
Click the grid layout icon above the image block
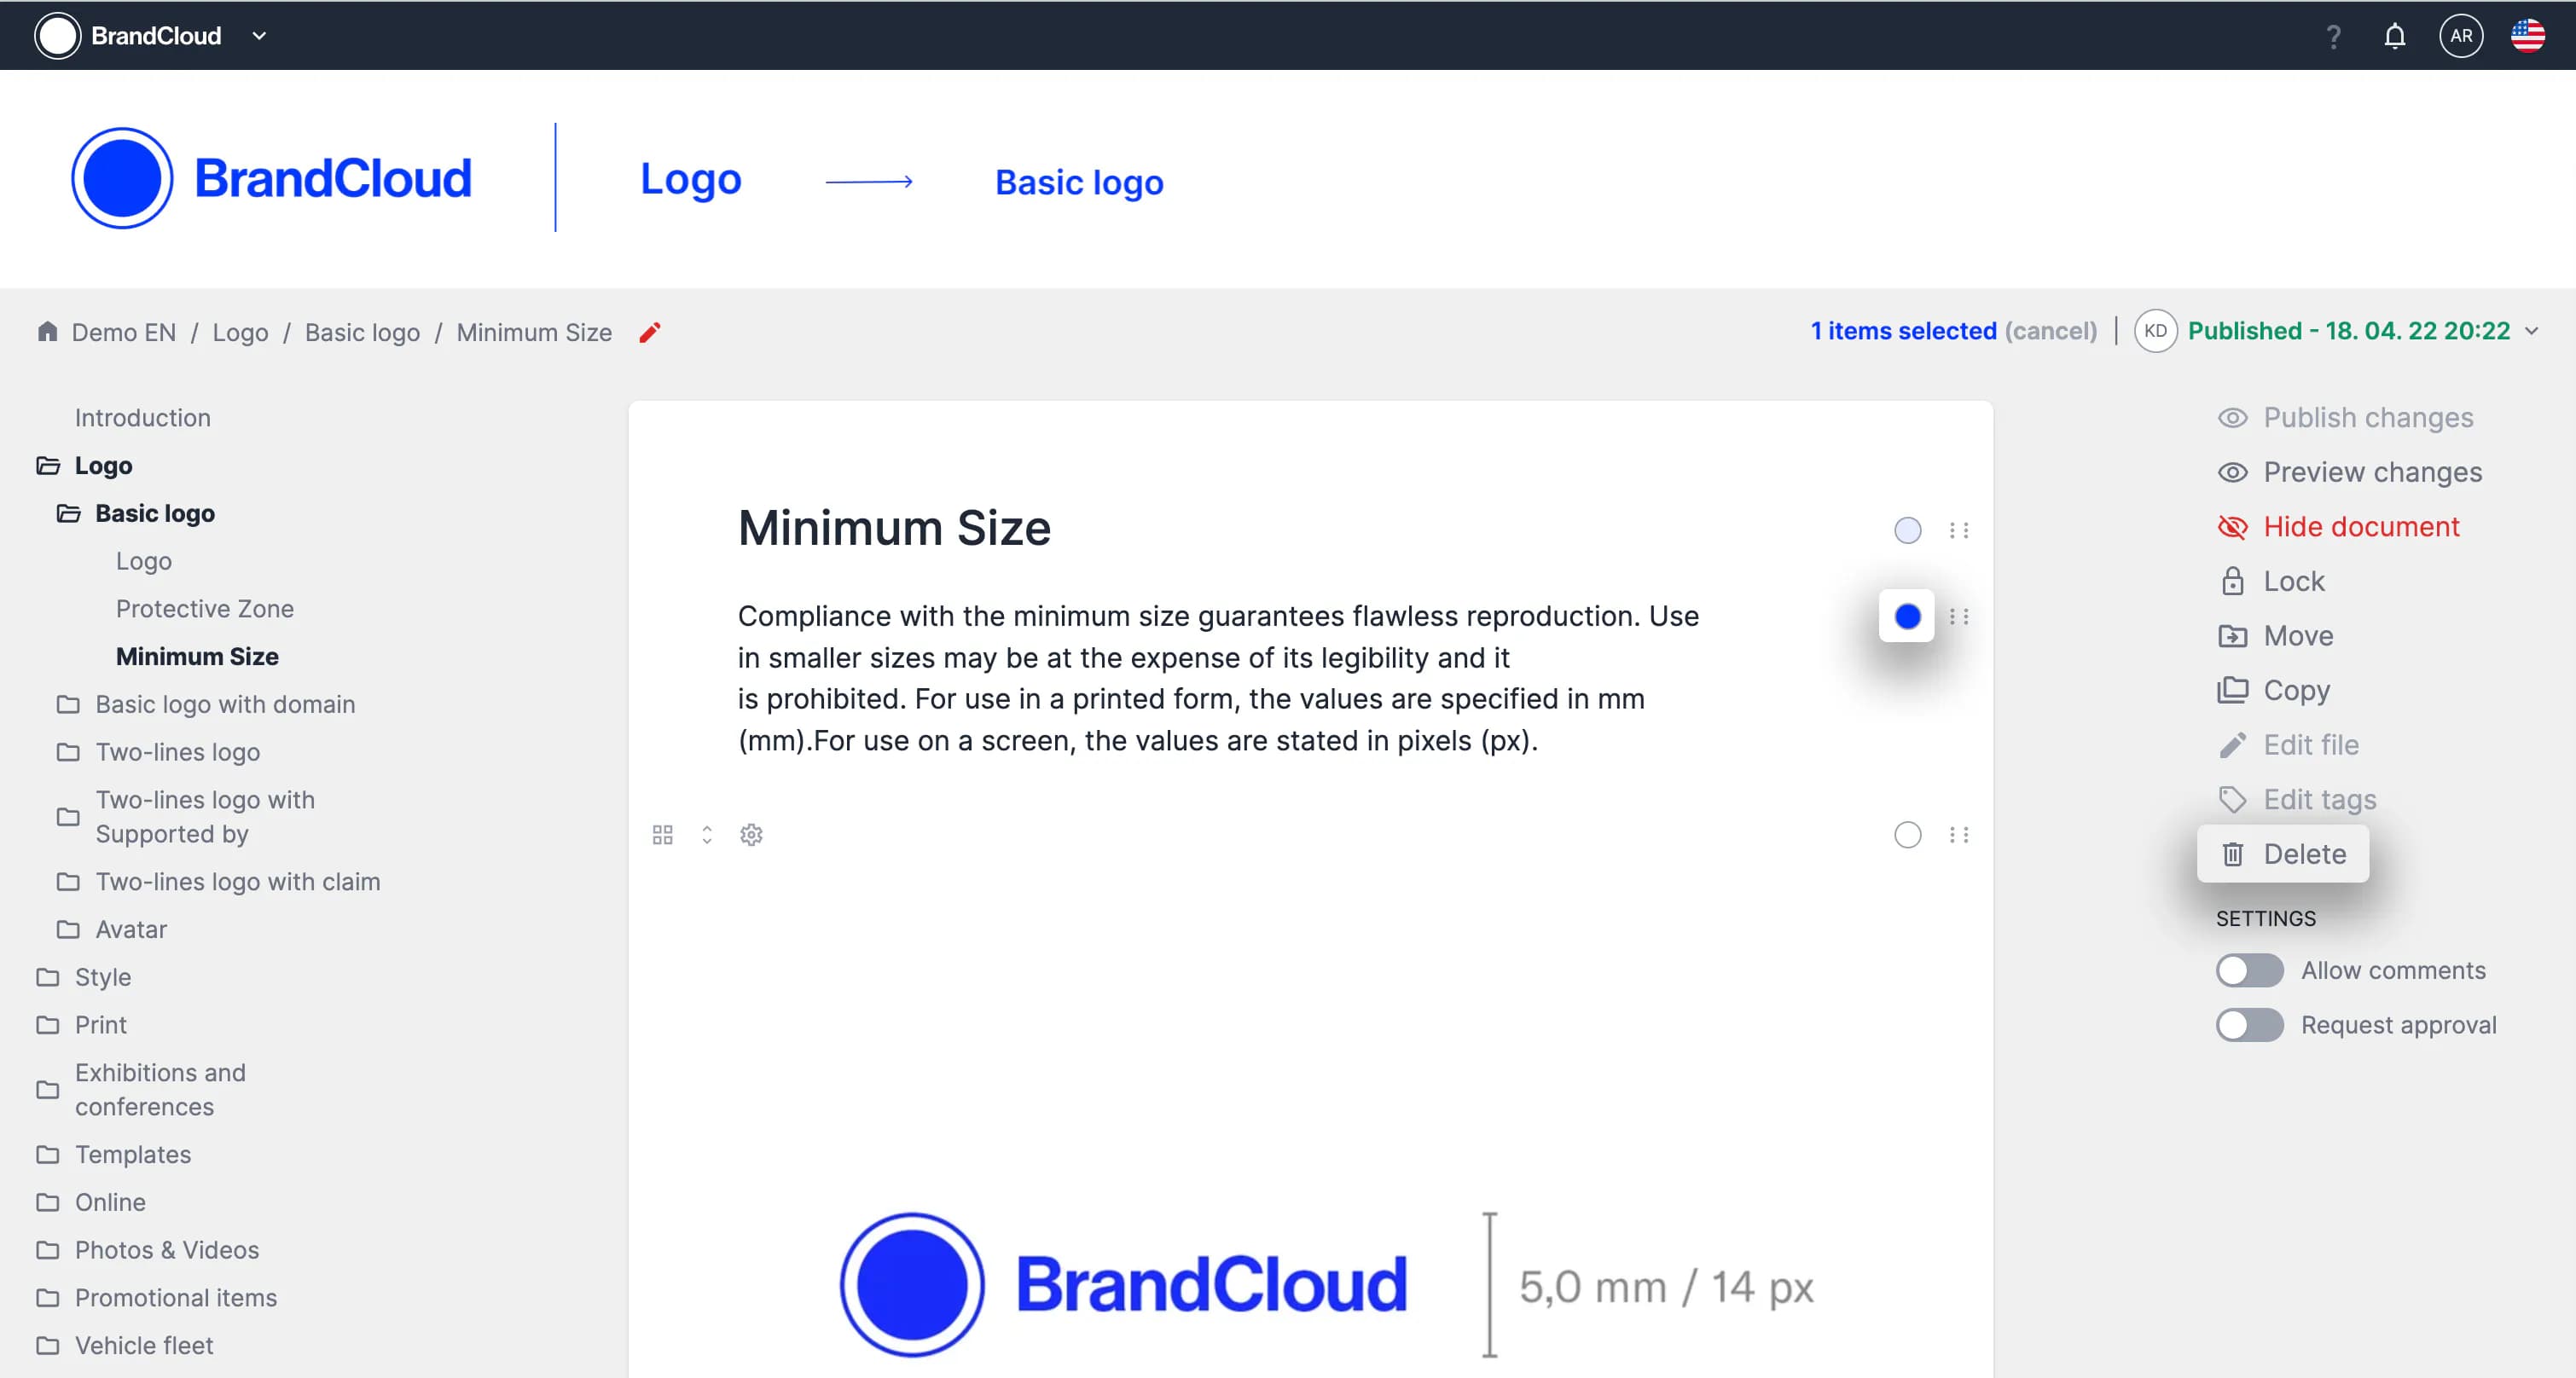(x=662, y=834)
